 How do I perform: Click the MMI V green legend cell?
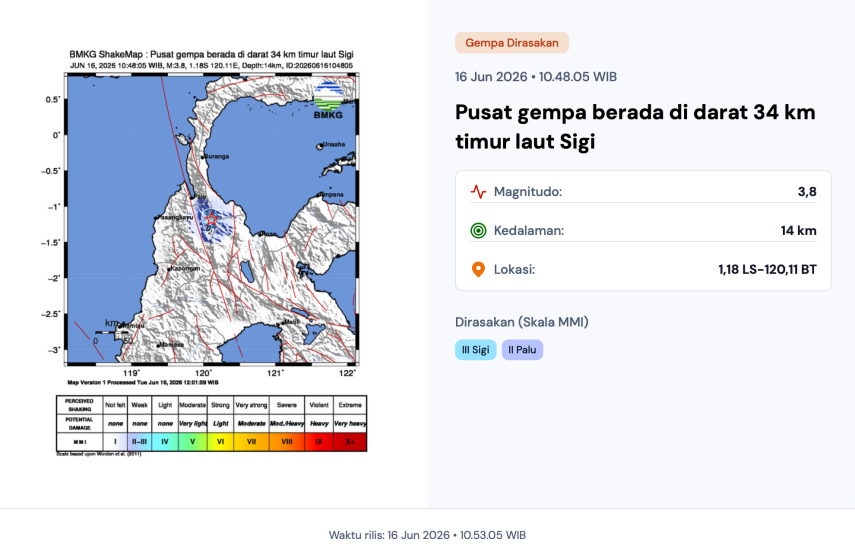(x=192, y=442)
